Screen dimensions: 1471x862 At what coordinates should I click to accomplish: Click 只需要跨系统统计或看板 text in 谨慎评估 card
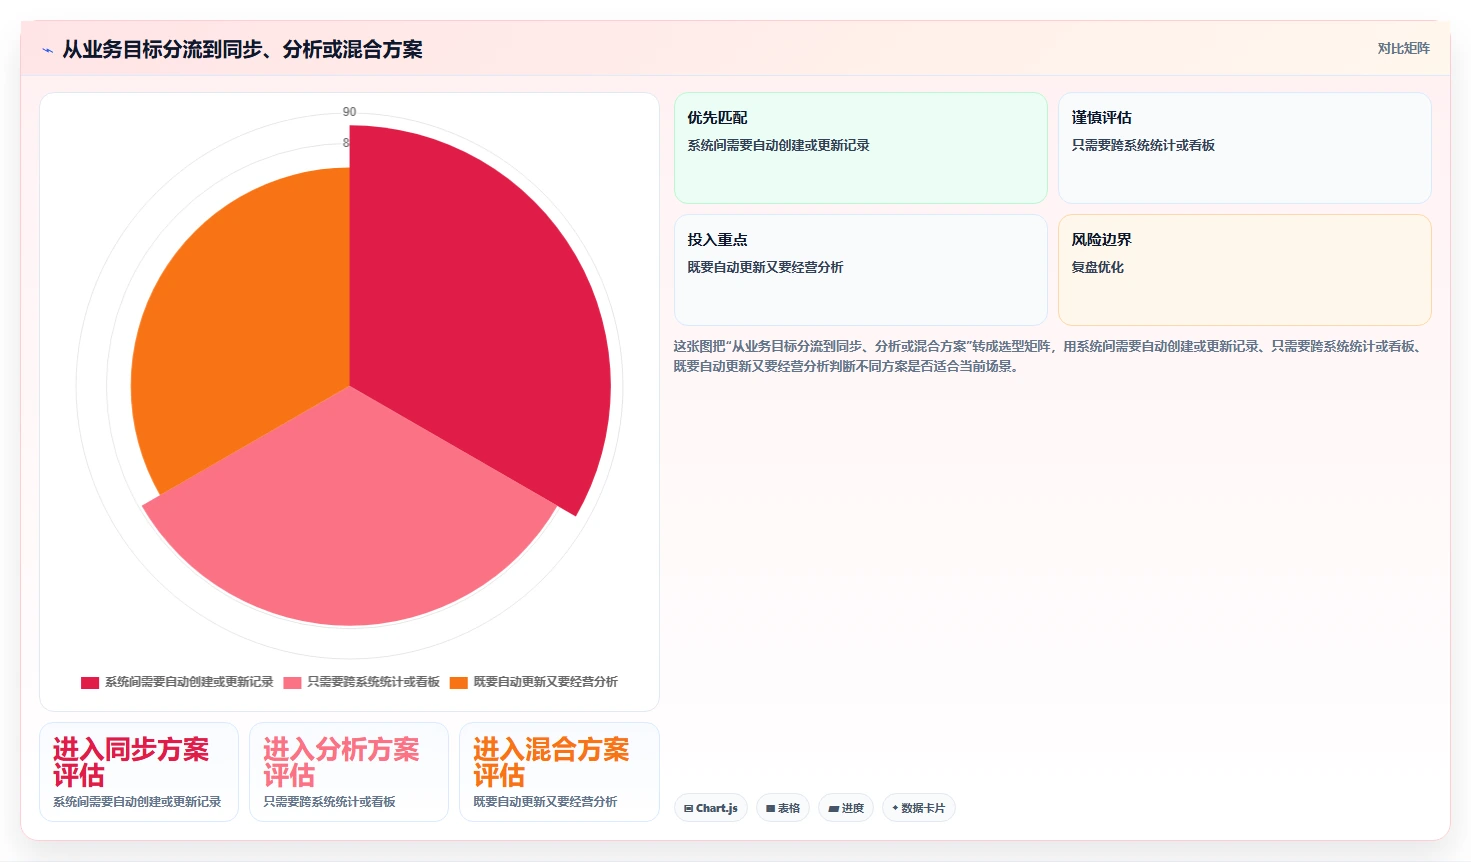1143,145
